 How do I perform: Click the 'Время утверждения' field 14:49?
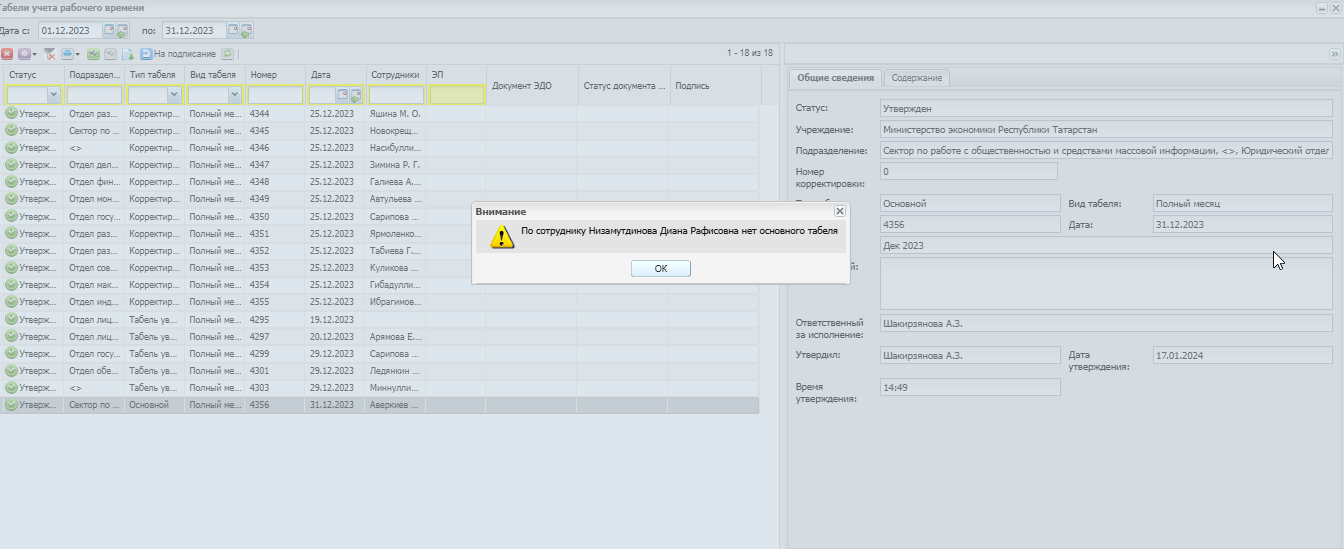(969, 386)
